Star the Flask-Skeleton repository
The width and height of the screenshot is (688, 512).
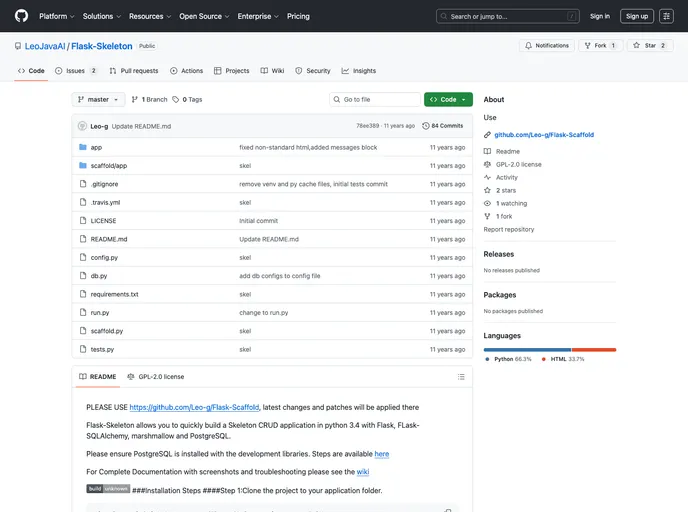[x=649, y=45]
